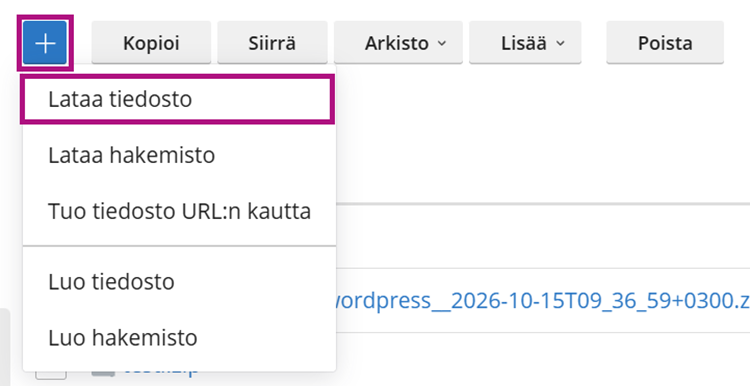Click the Poista button
This screenshot has height=386, width=750.
point(665,43)
